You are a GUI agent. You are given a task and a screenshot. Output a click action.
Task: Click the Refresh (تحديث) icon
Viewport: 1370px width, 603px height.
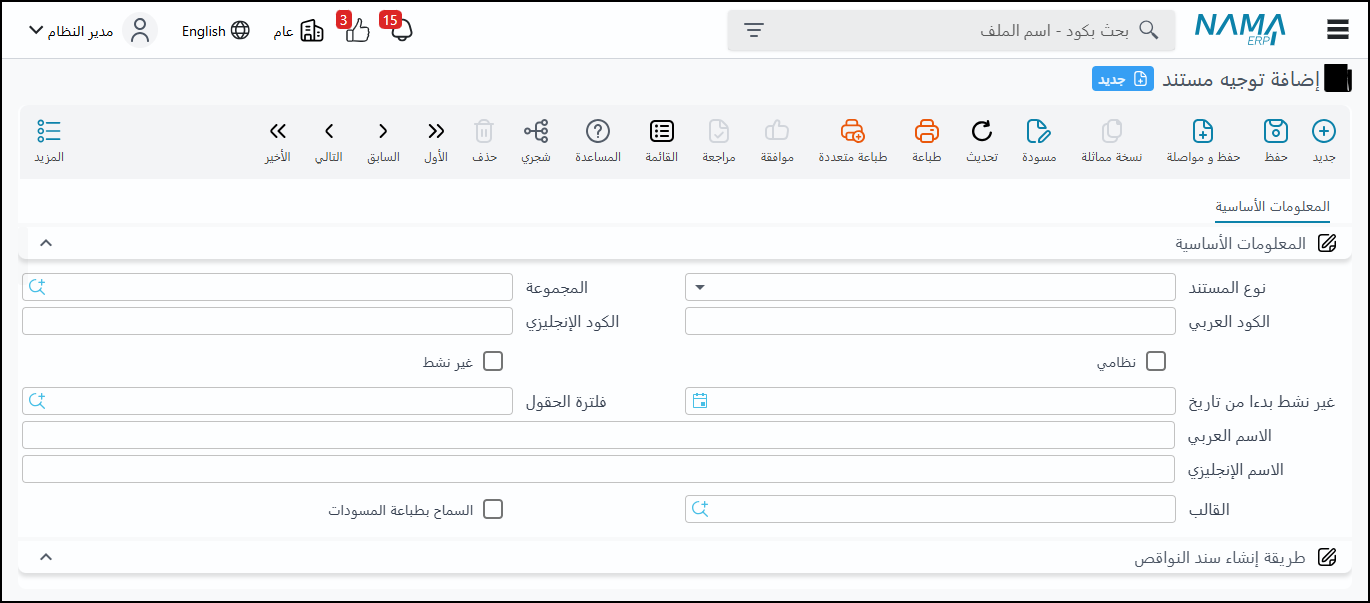pos(982,131)
